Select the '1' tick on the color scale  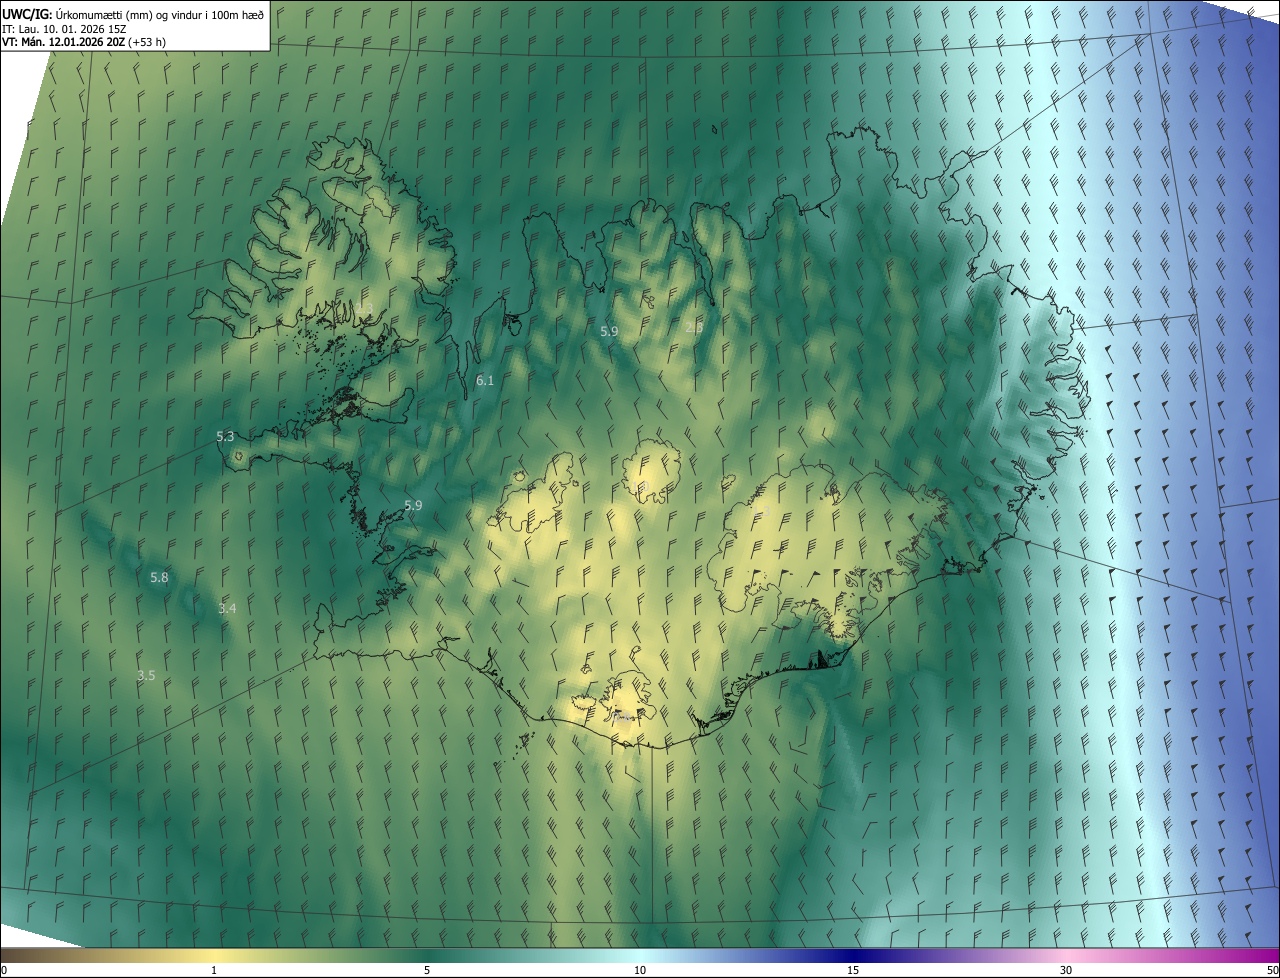pyautogui.click(x=214, y=970)
